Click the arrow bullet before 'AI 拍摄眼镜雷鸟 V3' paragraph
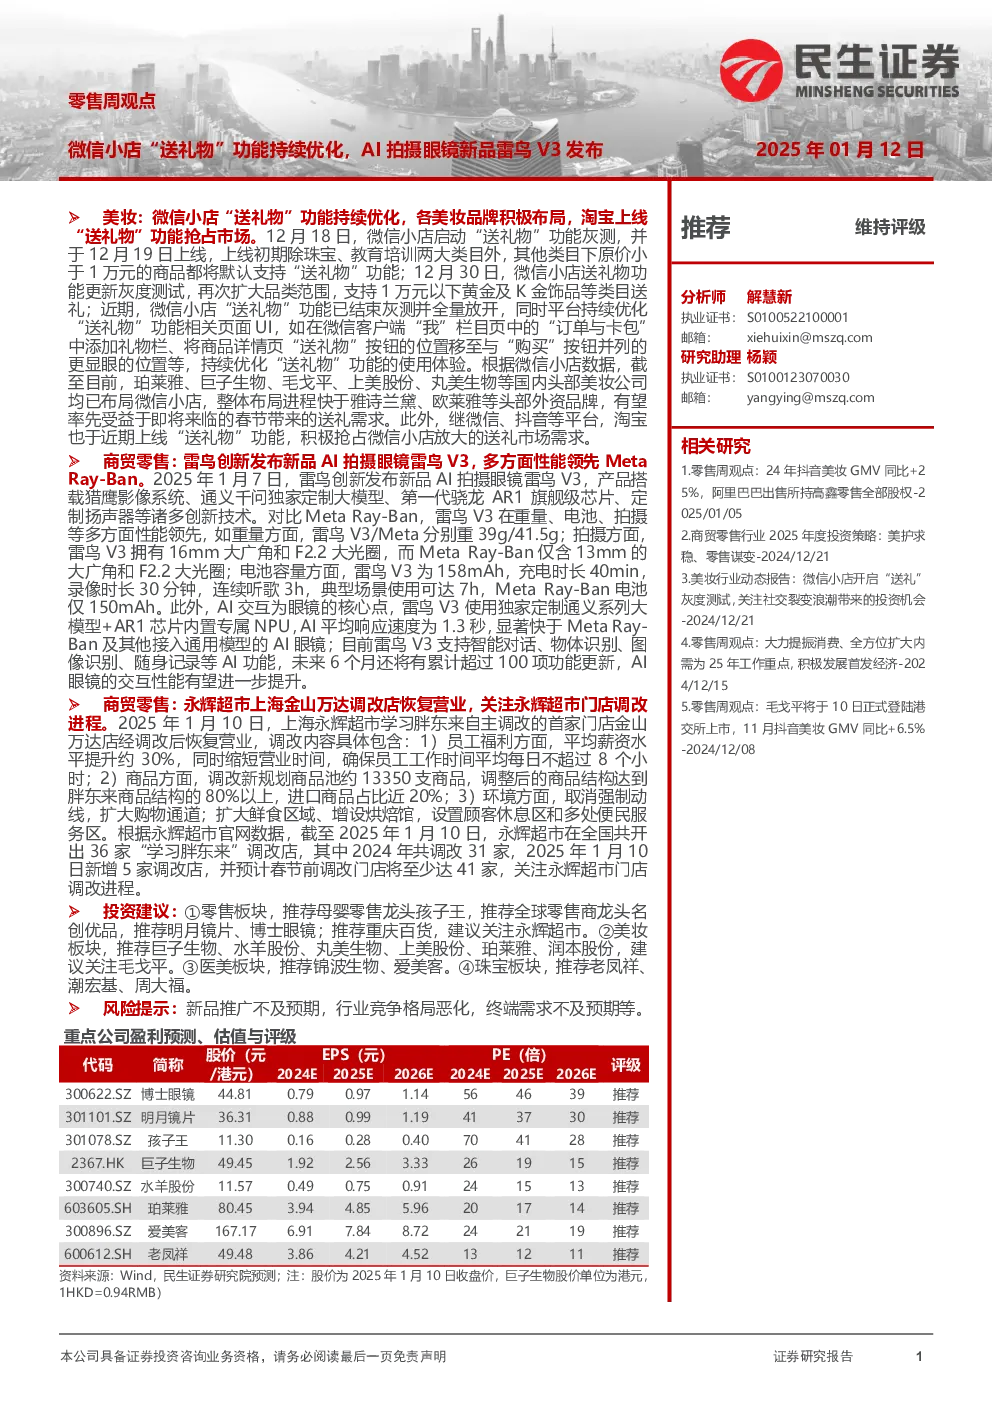992x1403 pixels. pos(74,461)
